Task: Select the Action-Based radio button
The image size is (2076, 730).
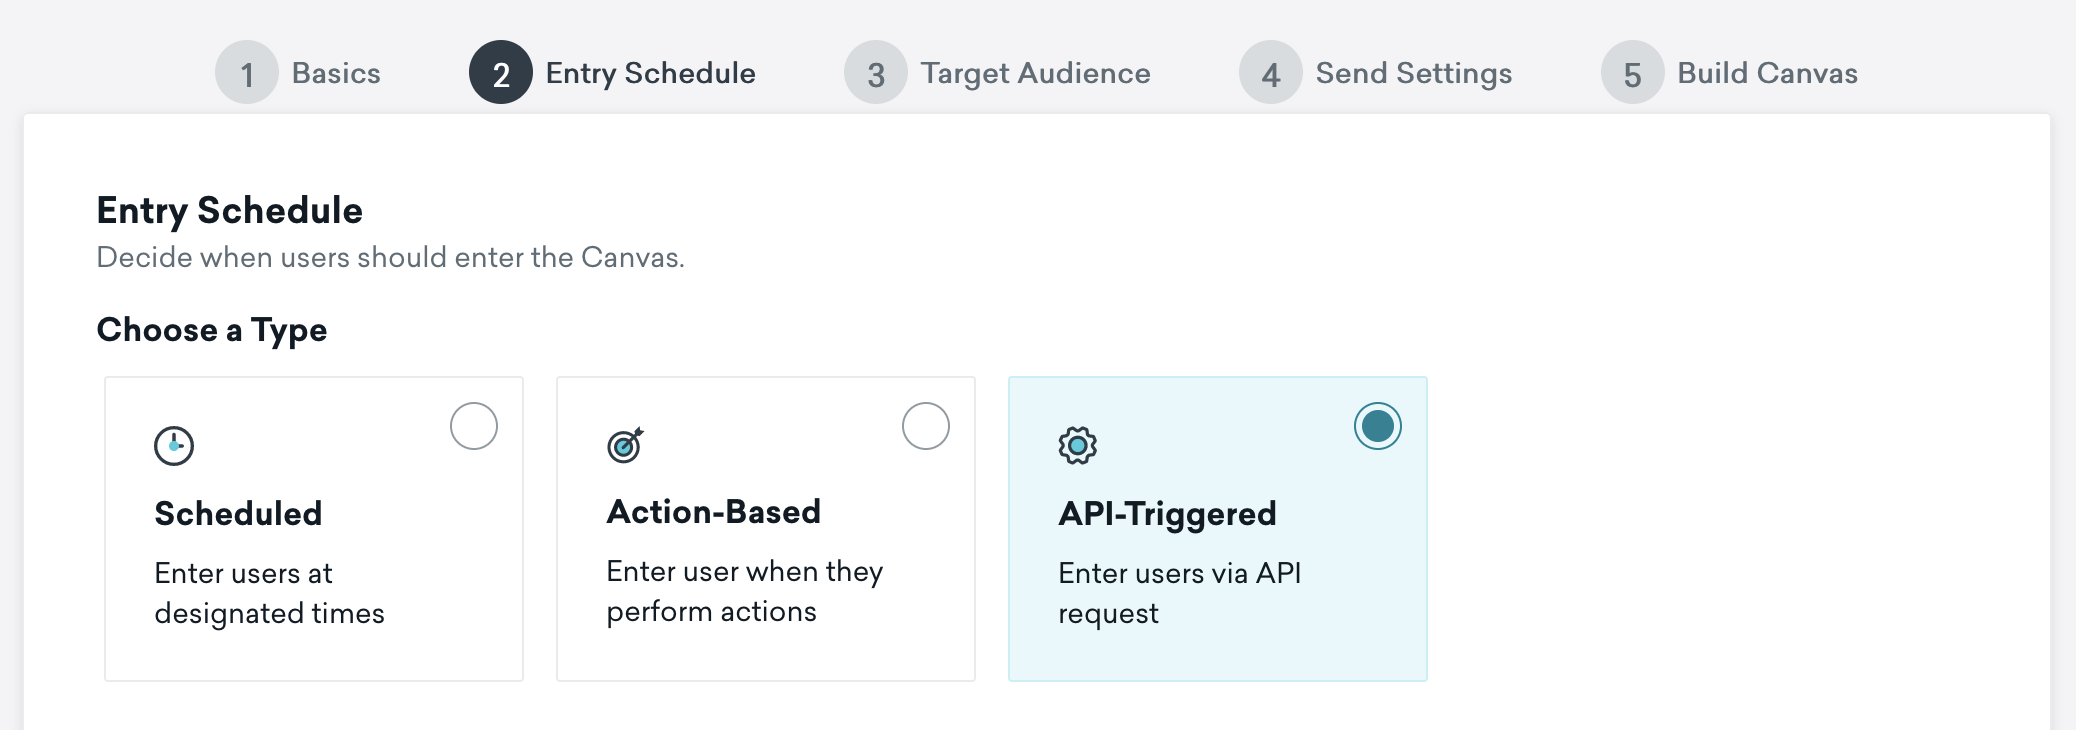Action: pyautogui.click(x=926, y=426)
